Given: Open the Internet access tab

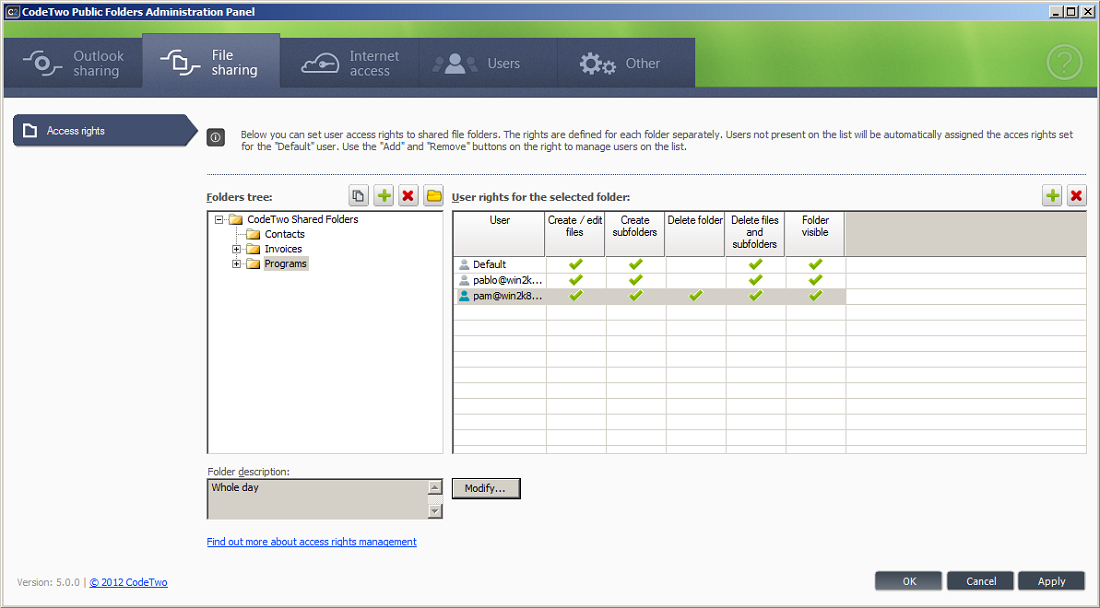Looking at the screenshot, I should coord(349,63).
